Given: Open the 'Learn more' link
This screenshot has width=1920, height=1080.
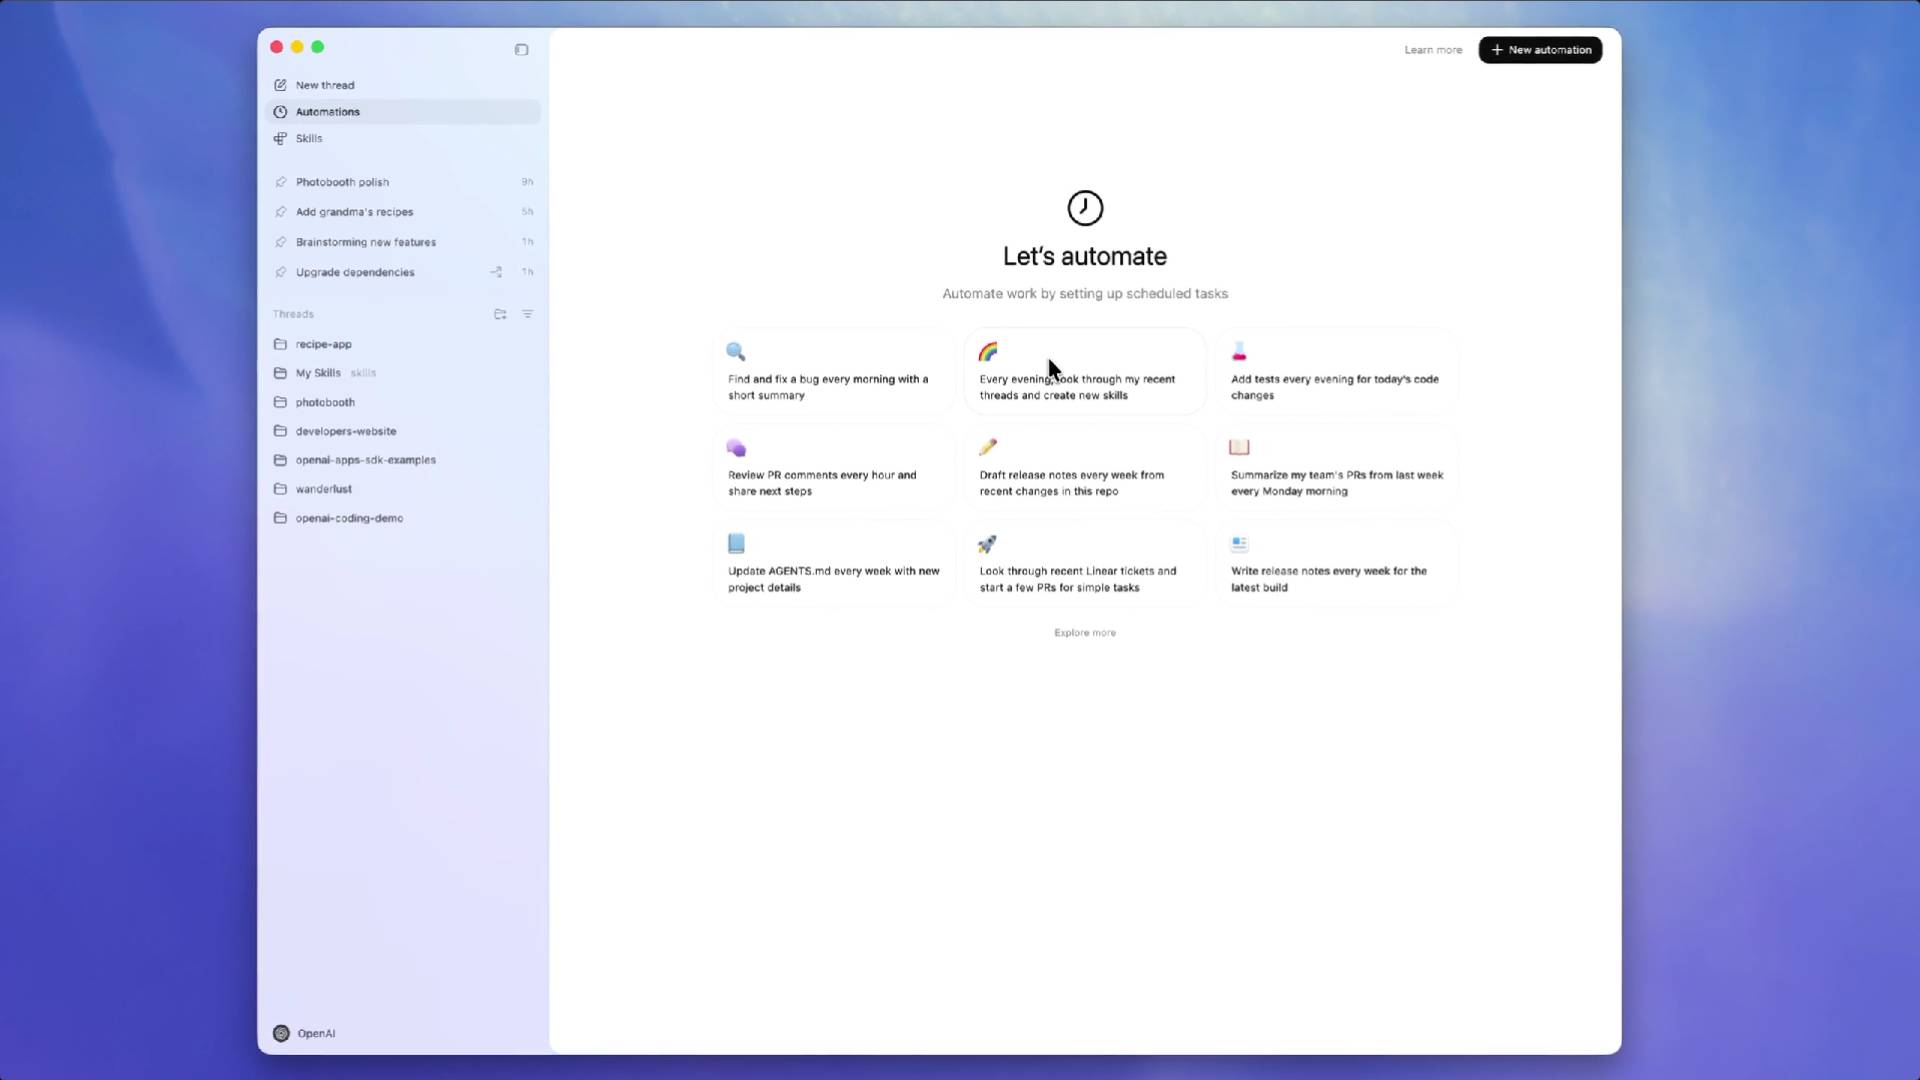Looking at the screenshot, I should tap(1432, 49).
